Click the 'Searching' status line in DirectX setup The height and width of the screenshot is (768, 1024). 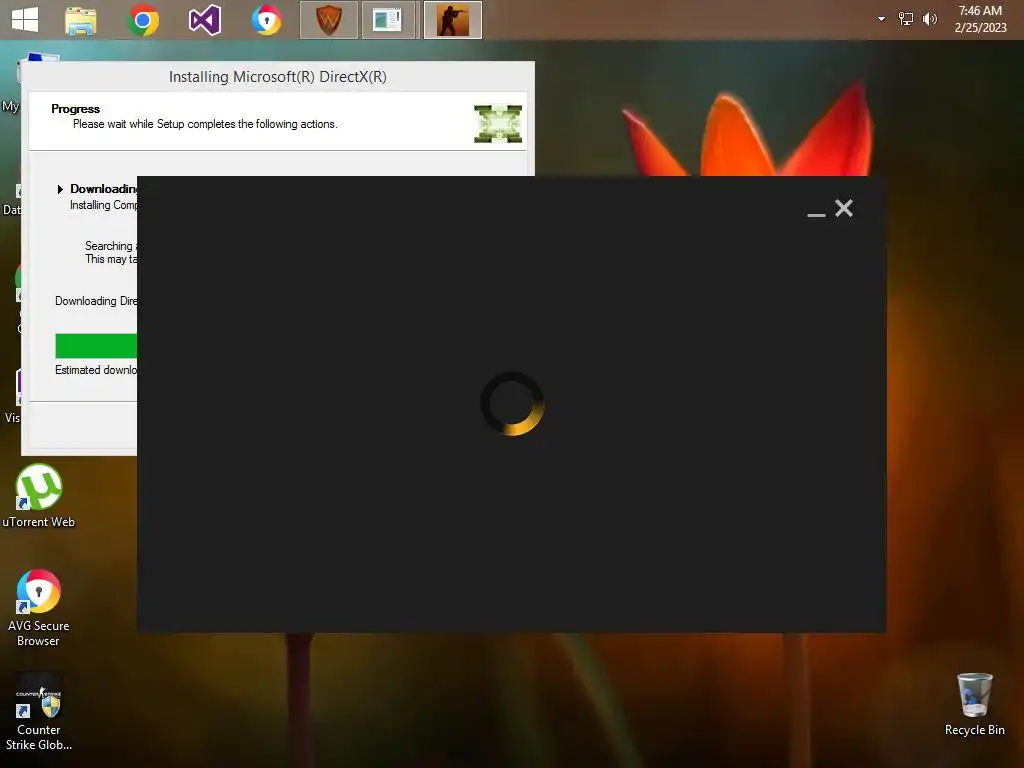(x=110, y=246)
